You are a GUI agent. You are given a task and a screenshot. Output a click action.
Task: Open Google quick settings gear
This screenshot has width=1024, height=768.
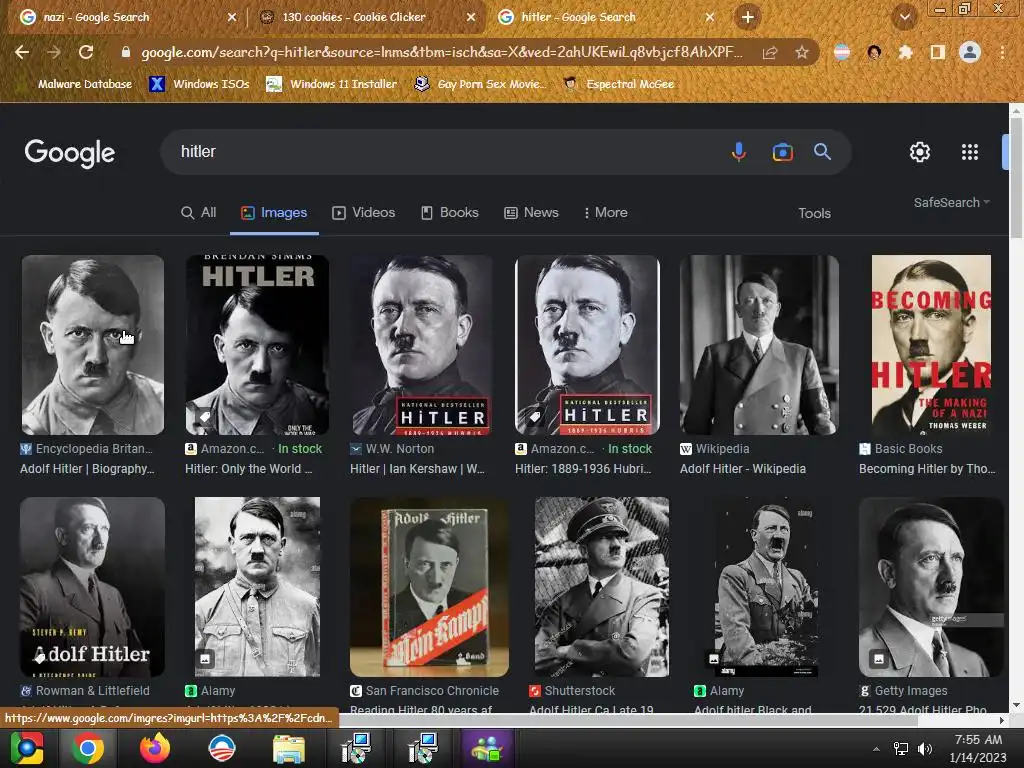pyautogui.click(x=920, y=152)
